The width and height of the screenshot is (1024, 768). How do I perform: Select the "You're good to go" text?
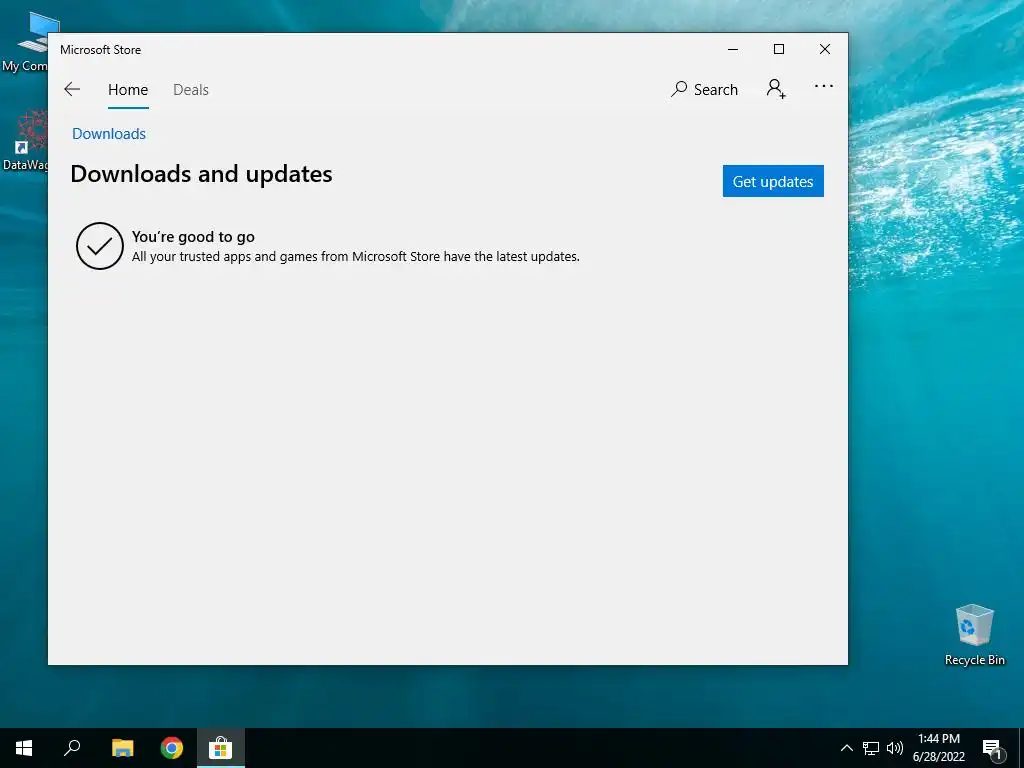[x=193, y=236]
